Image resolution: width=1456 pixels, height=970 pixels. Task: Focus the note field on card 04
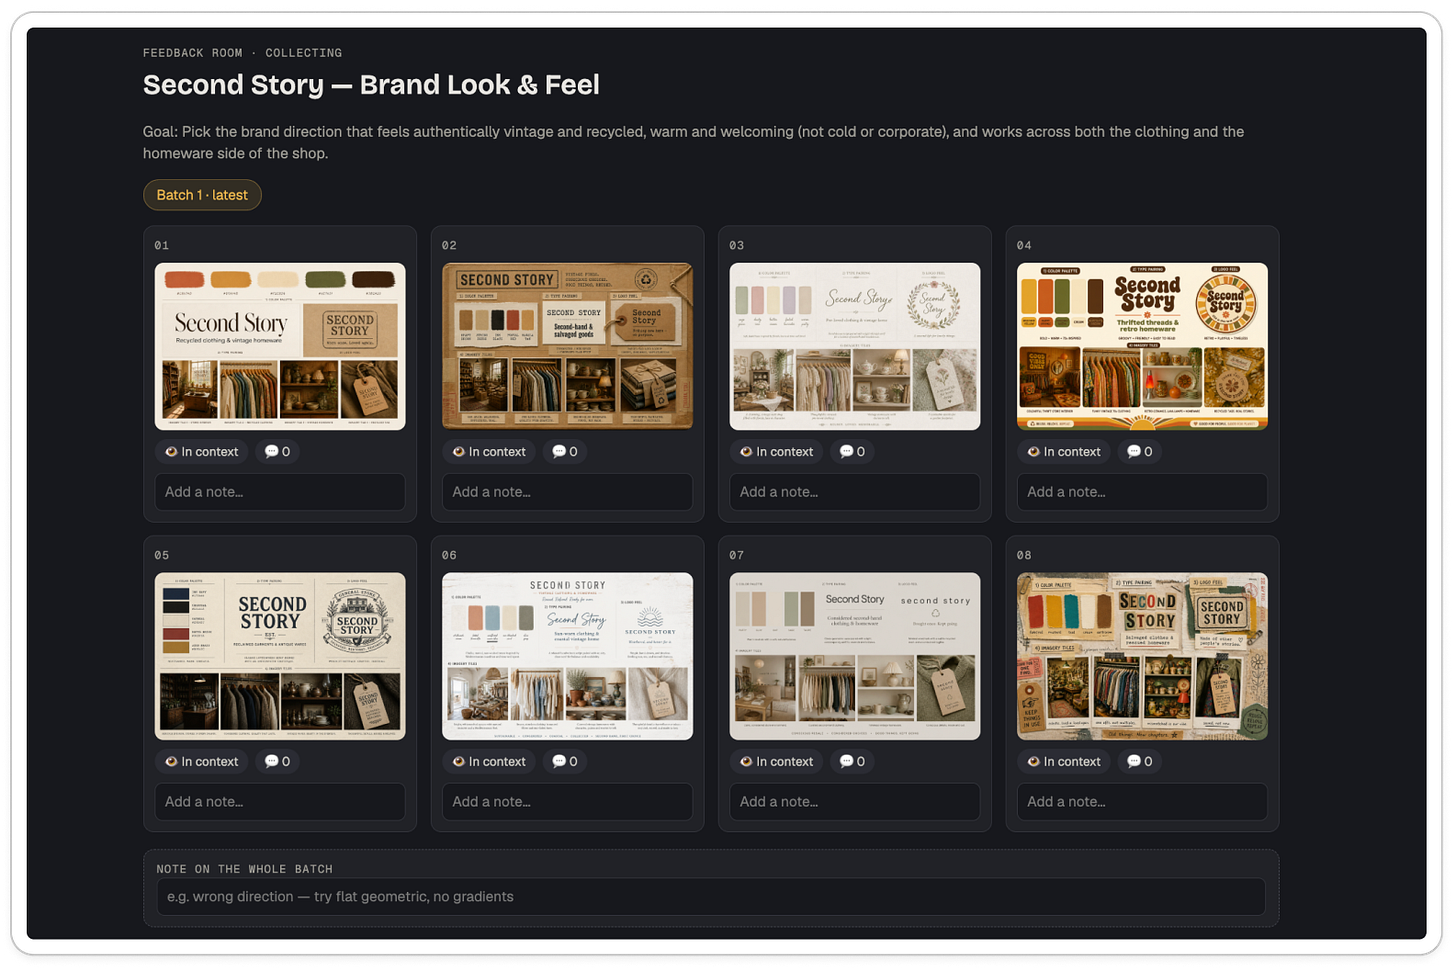[1142, 492]
